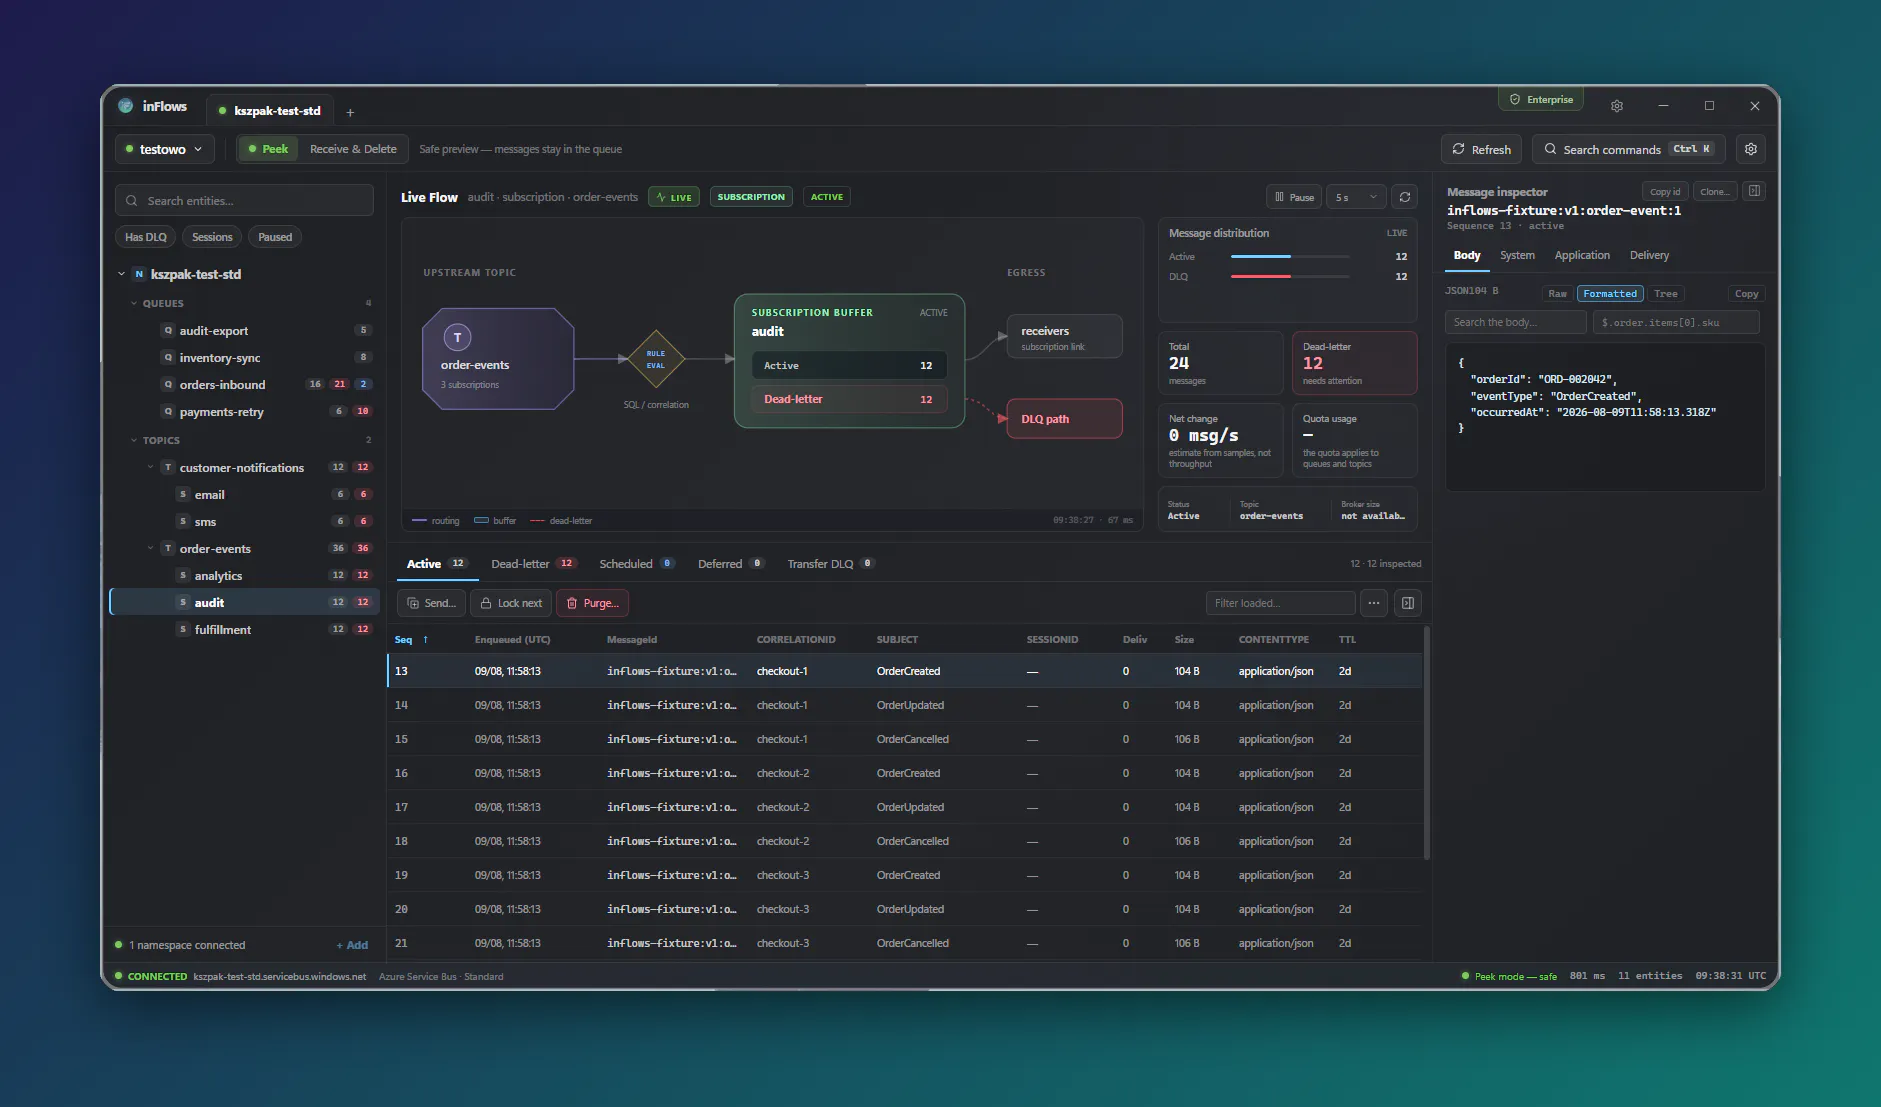Image resolution: width=1881 pixels, height=1107 pixels.
Task: Click the RULE EVAL diamond node
Action: tap(655, 359)
